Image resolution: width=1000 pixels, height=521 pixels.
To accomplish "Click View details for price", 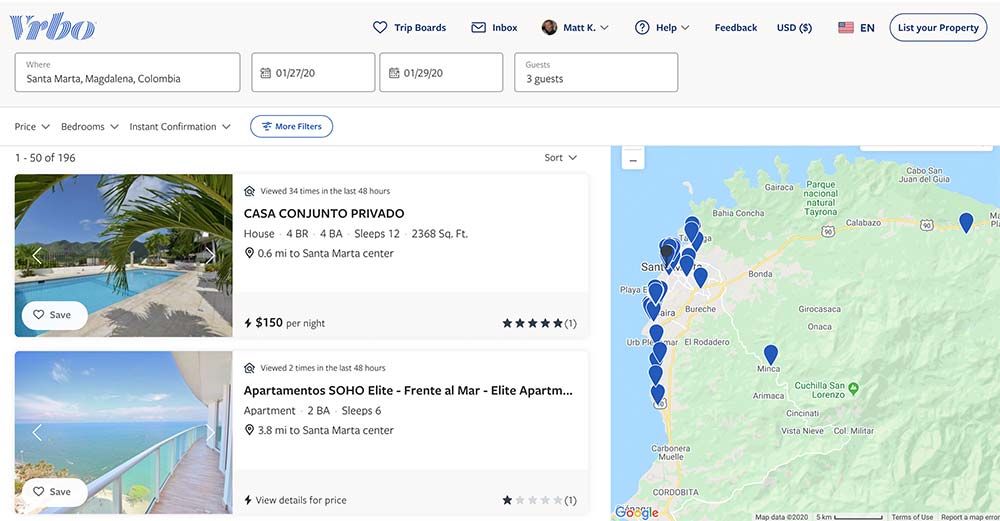I will [301, 501].
